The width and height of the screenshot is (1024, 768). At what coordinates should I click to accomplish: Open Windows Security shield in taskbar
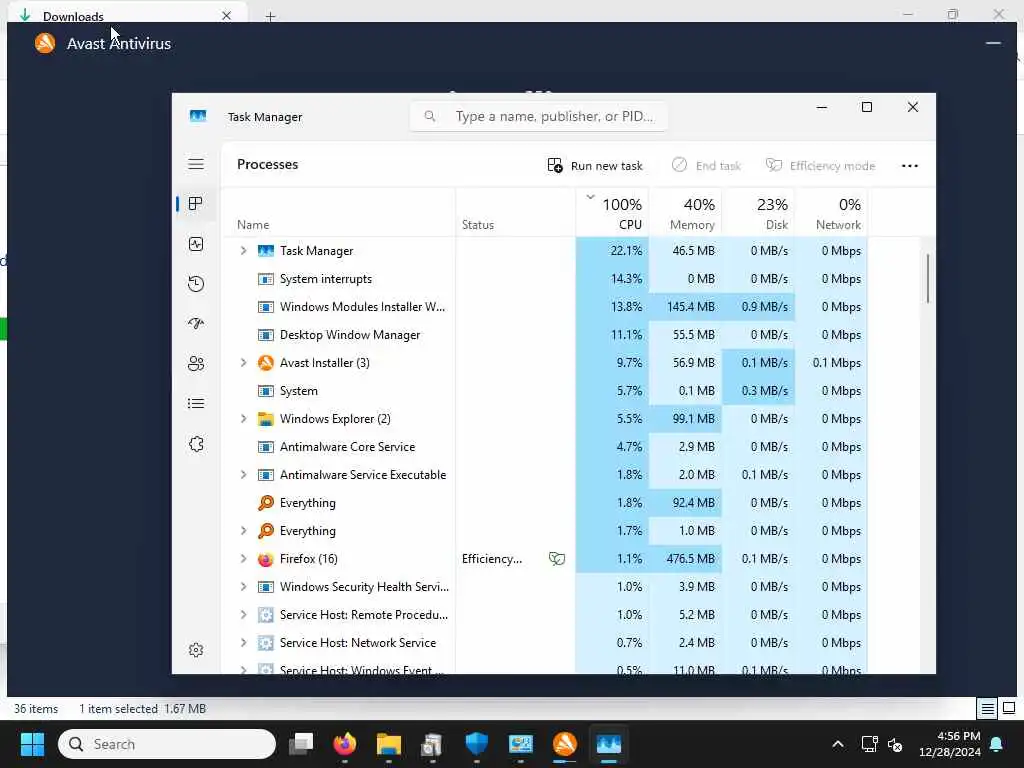[477, 744]
